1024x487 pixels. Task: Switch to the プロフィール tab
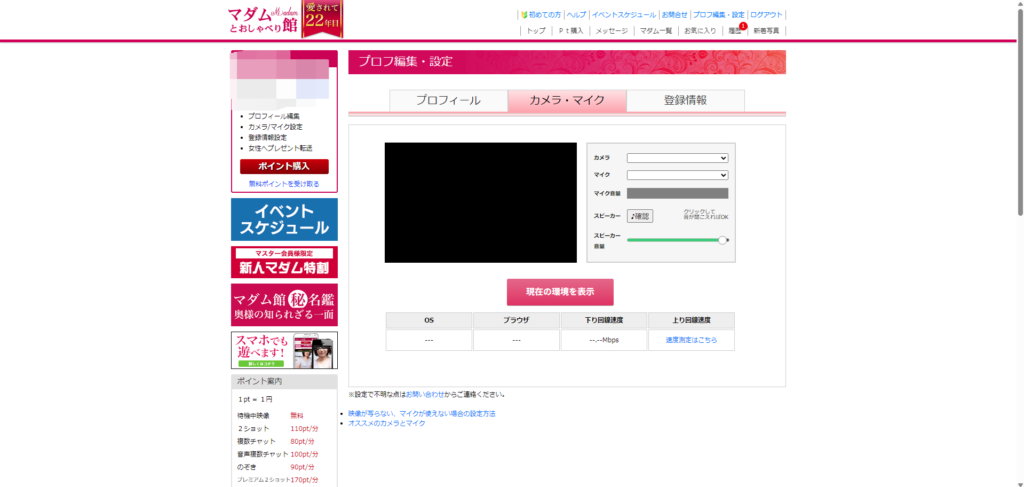pos(449,101)
